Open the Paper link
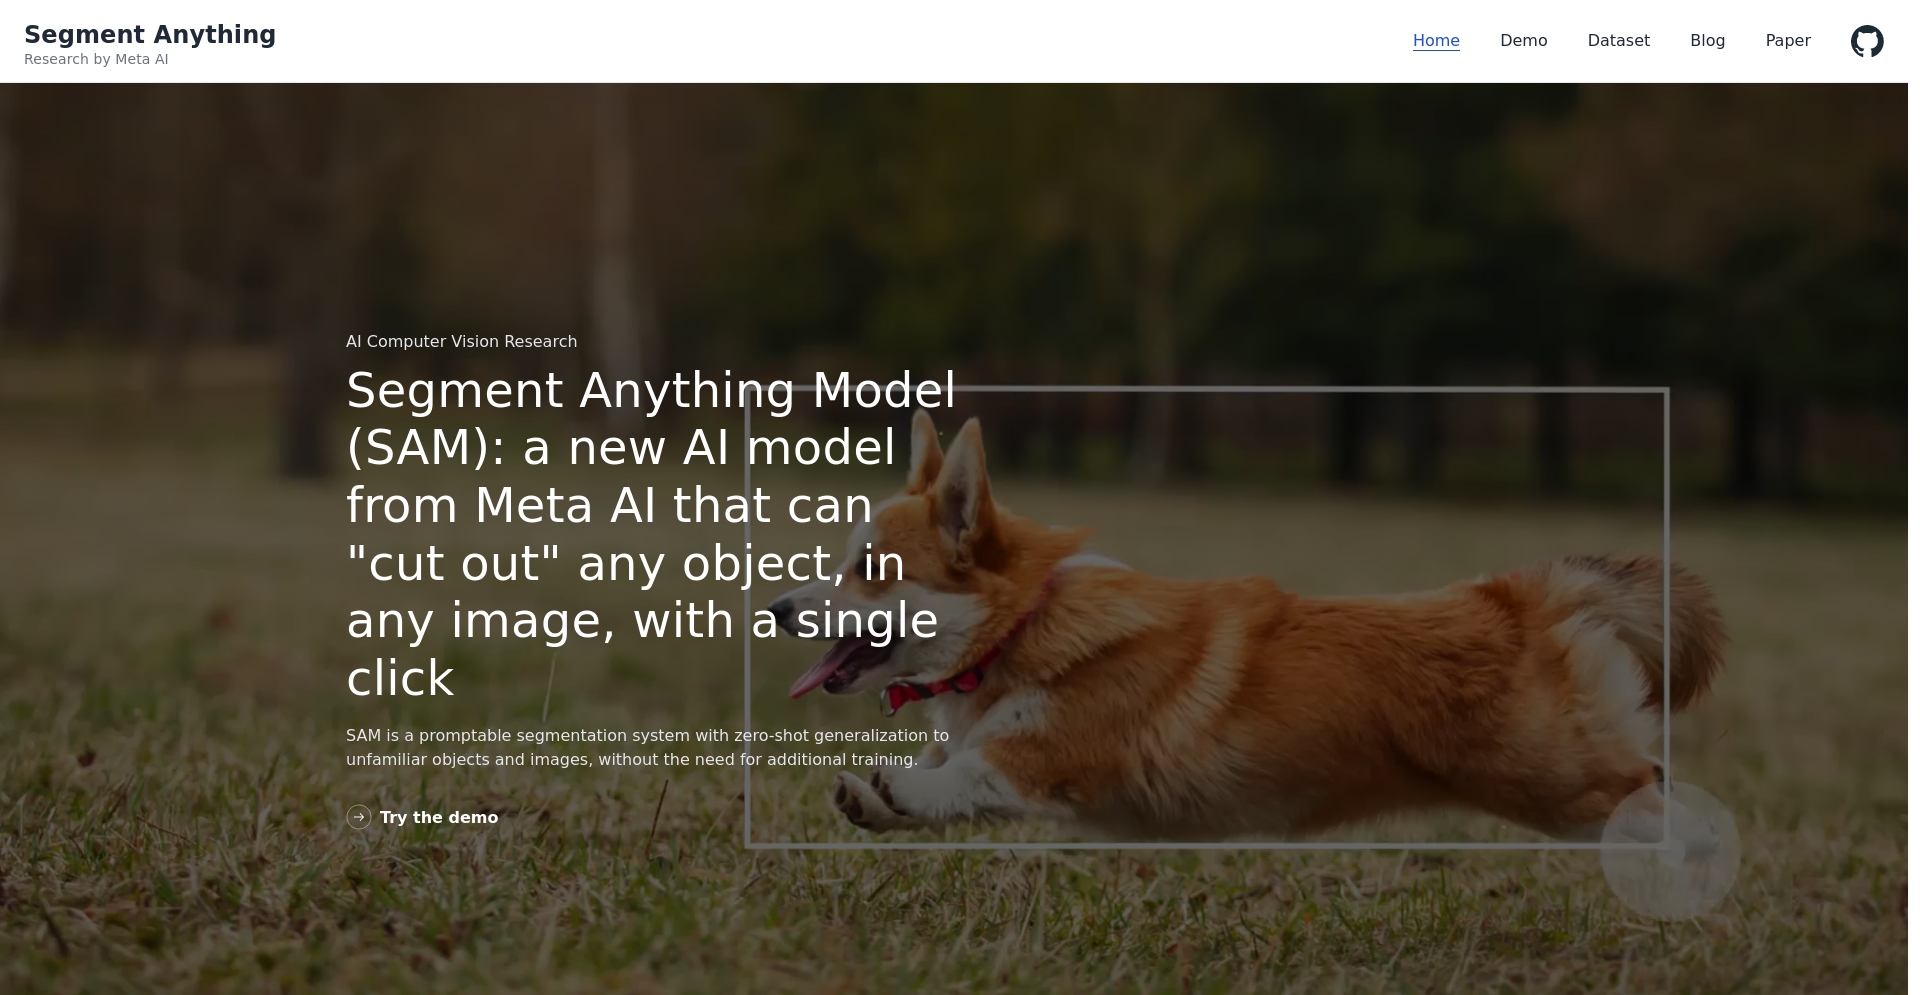 pos(1788,41)
